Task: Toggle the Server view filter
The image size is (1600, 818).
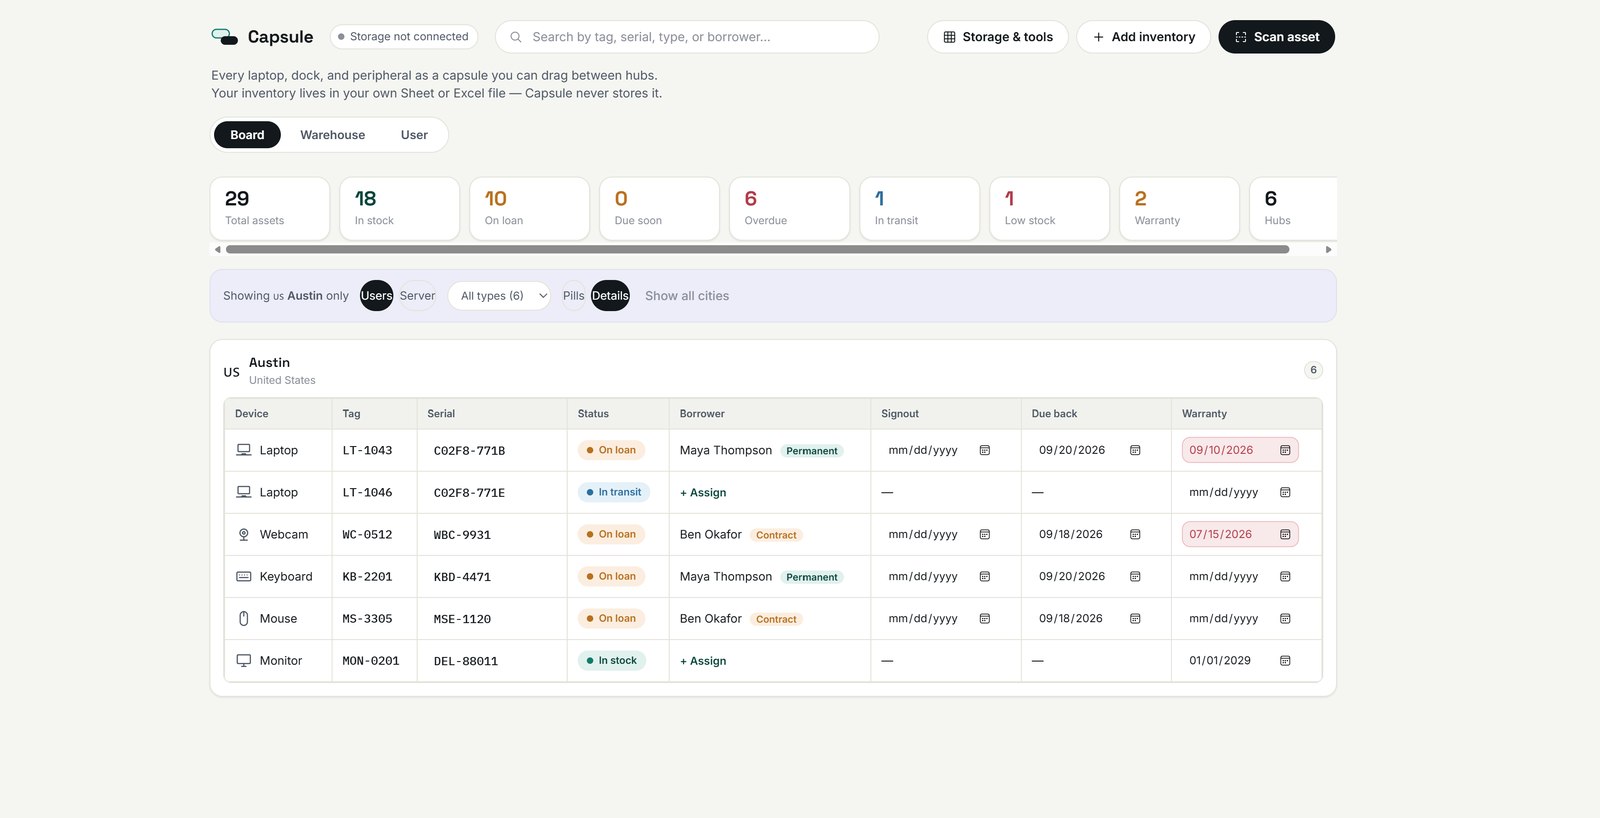Action: point(417,296)
